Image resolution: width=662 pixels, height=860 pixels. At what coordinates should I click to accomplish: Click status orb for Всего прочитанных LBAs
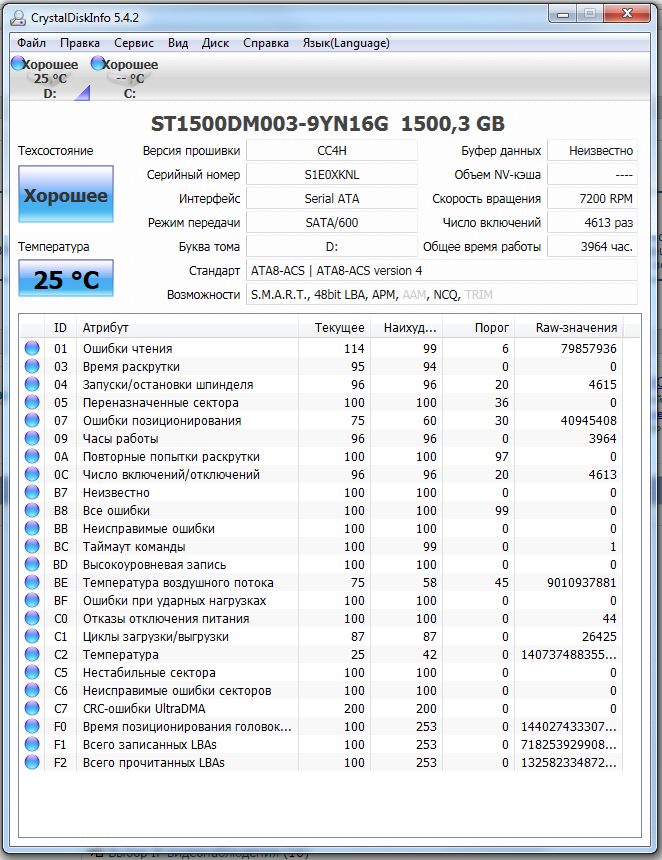(32, 762)
